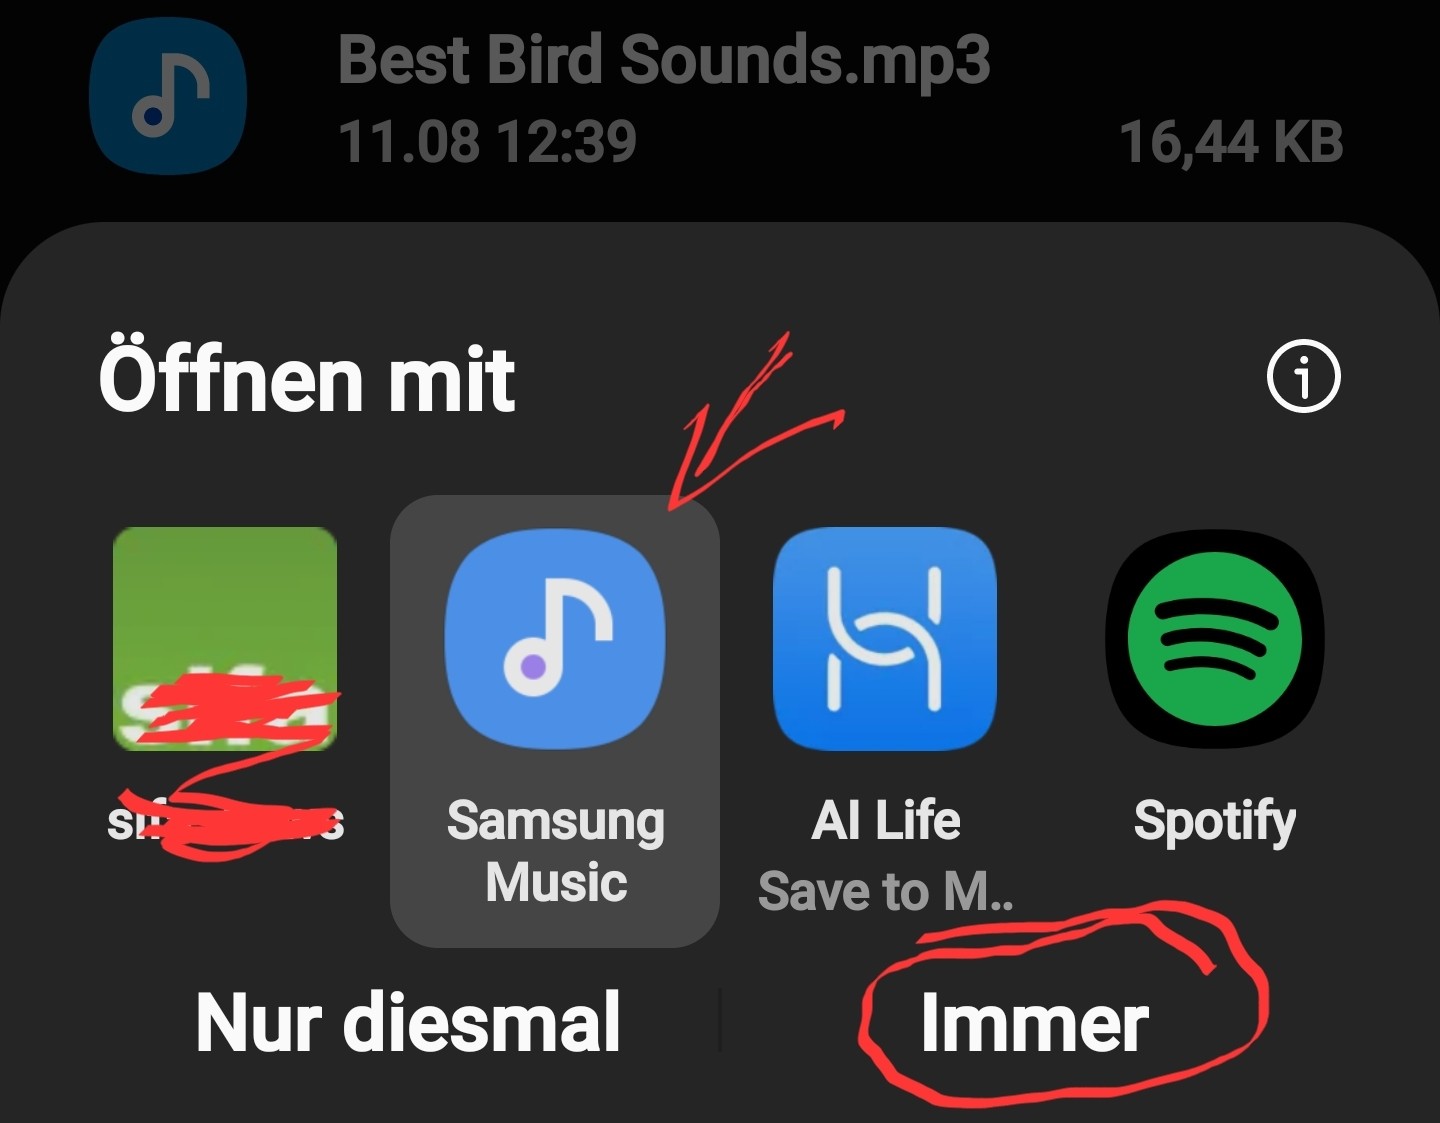This screenshot has height=1123, width=1440.
Task: Open the info circle icon
Action: (x=1303, y=377)
